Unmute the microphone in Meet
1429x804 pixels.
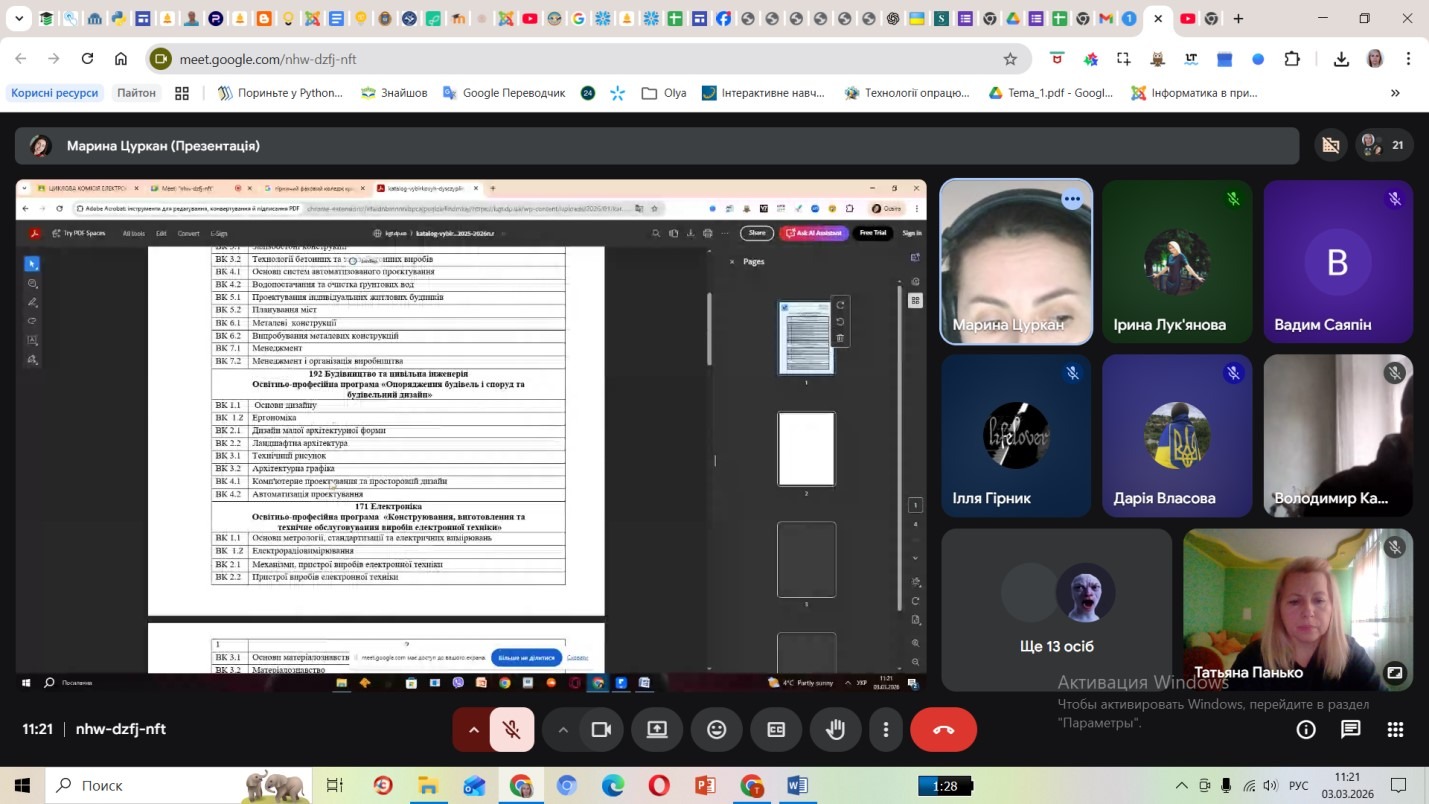pyautogui.click(x=512, y=730)
